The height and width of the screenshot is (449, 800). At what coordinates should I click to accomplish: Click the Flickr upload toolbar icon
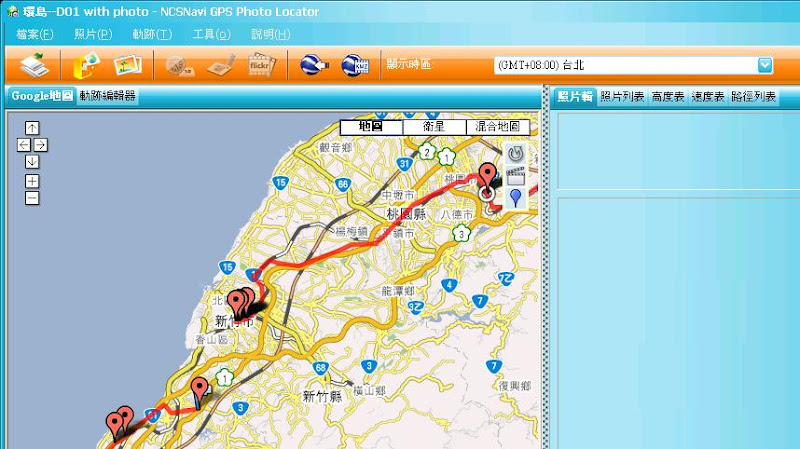(261, 66)
